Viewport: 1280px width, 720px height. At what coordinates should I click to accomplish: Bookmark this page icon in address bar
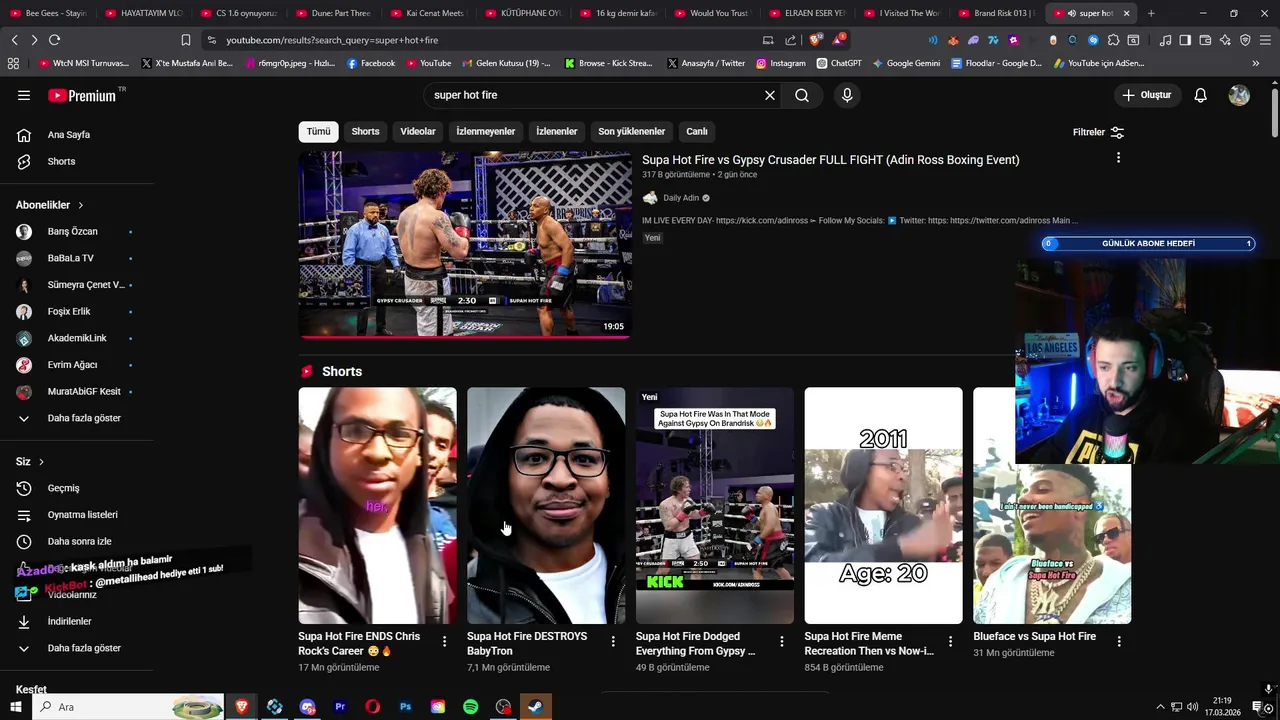tap(186, 40)
